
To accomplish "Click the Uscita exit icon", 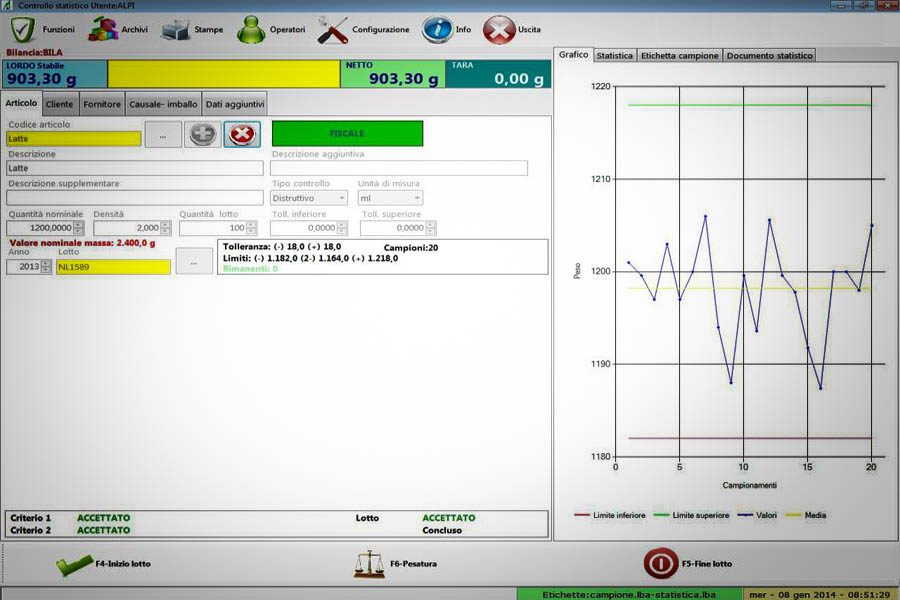I will (x=497, y=29).
